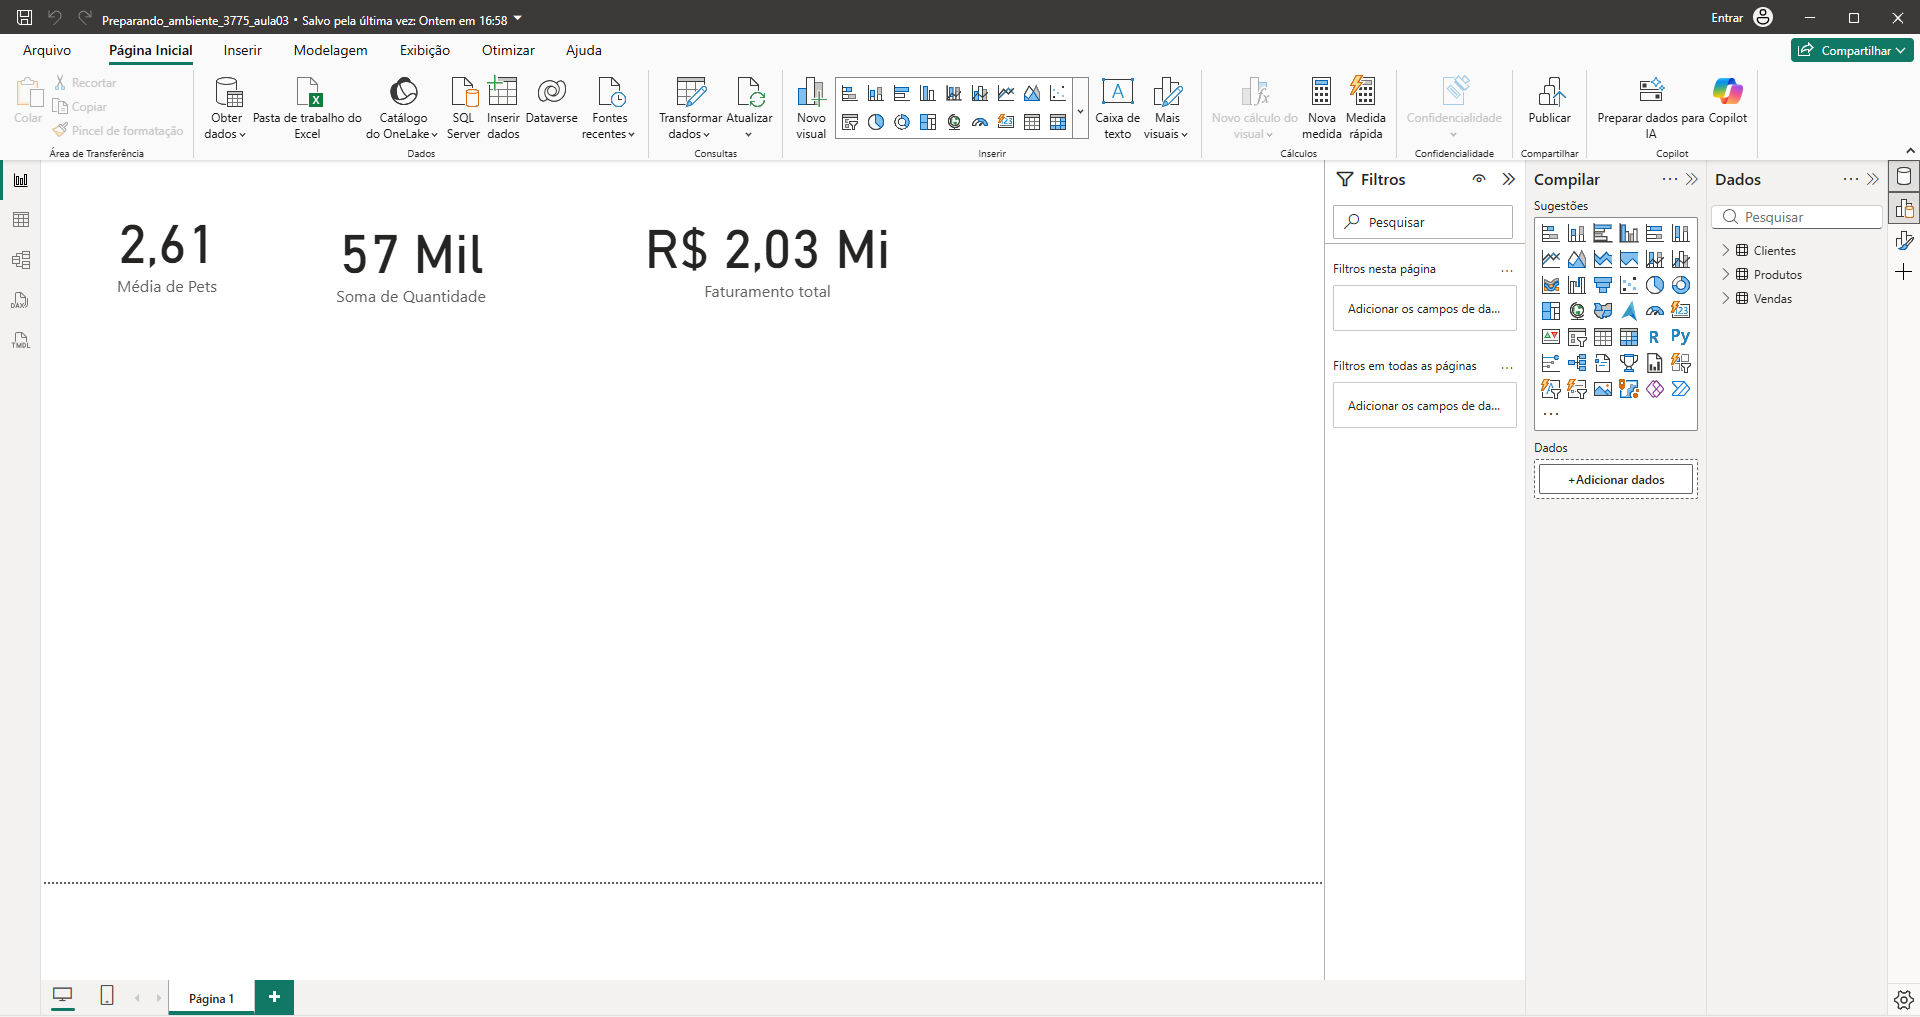Collapse the Compilar pane
This screenshot has width=1920, height=1017.
tap(1691, 179)
